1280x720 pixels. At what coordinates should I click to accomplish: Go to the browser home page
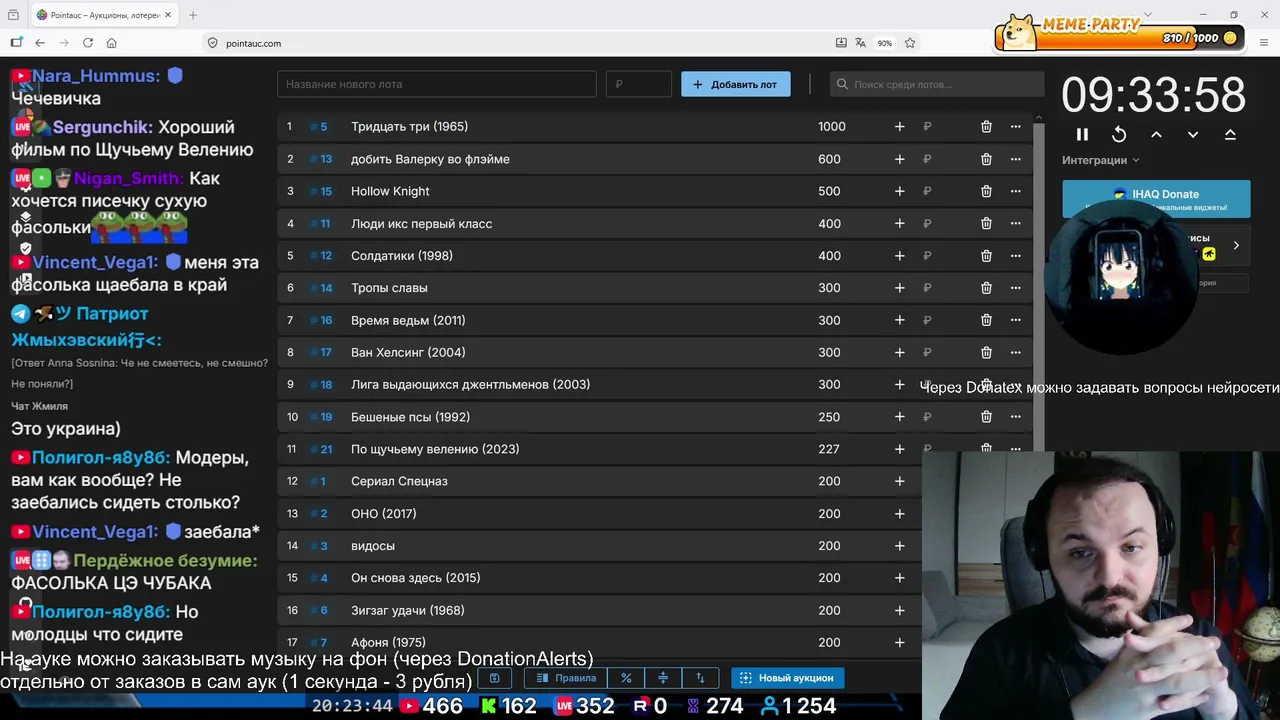(112, 43)
